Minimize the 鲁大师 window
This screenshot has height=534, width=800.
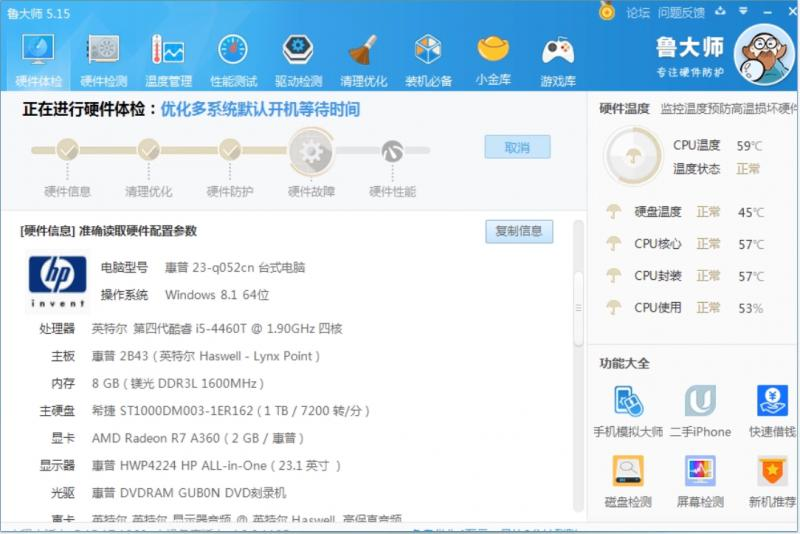[x=767, y=12]
